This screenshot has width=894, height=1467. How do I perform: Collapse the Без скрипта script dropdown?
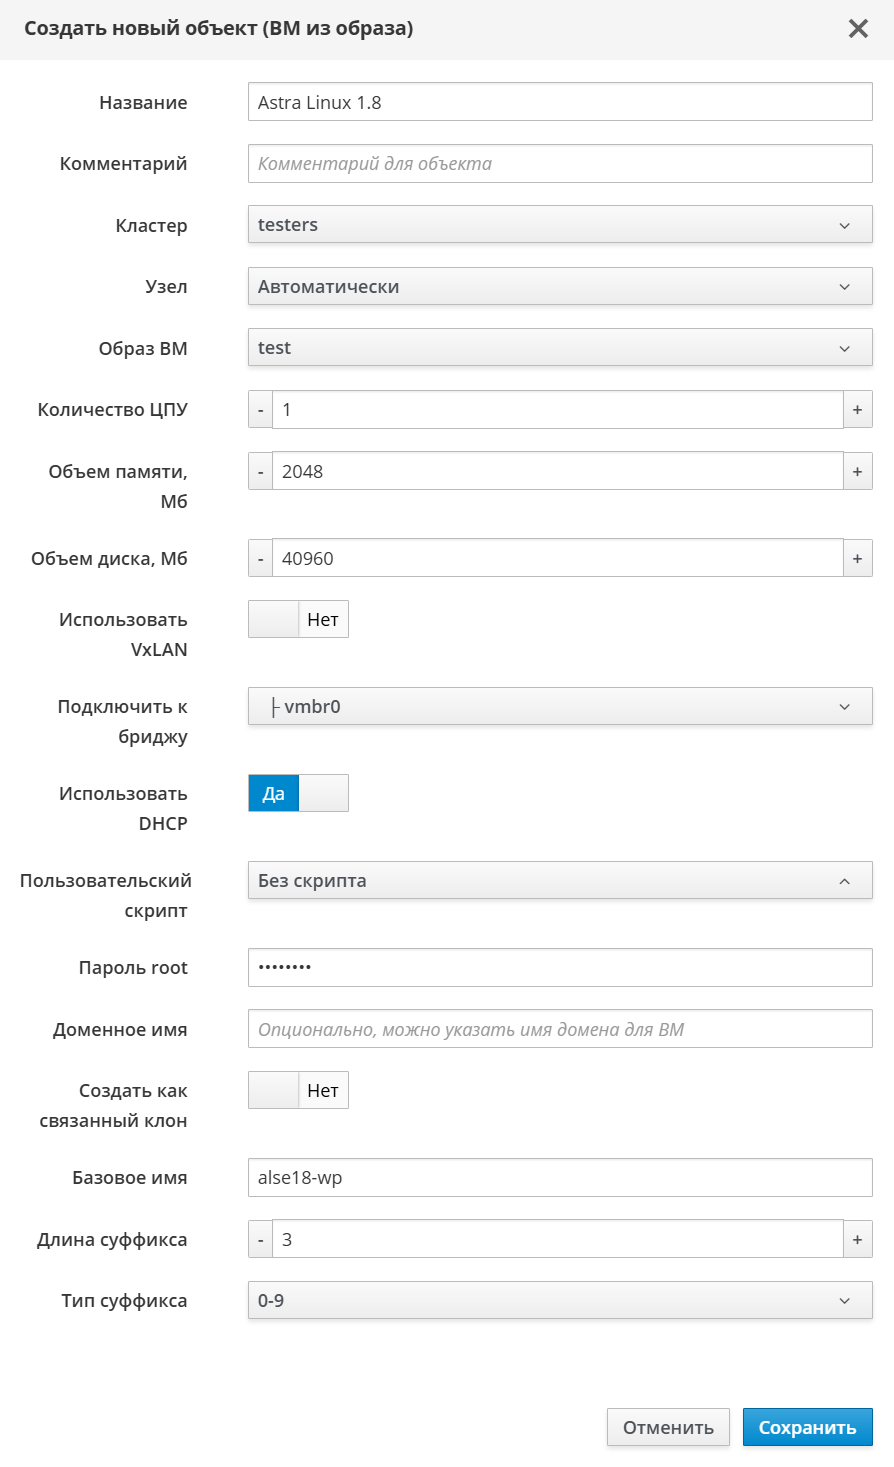[560, 881]
